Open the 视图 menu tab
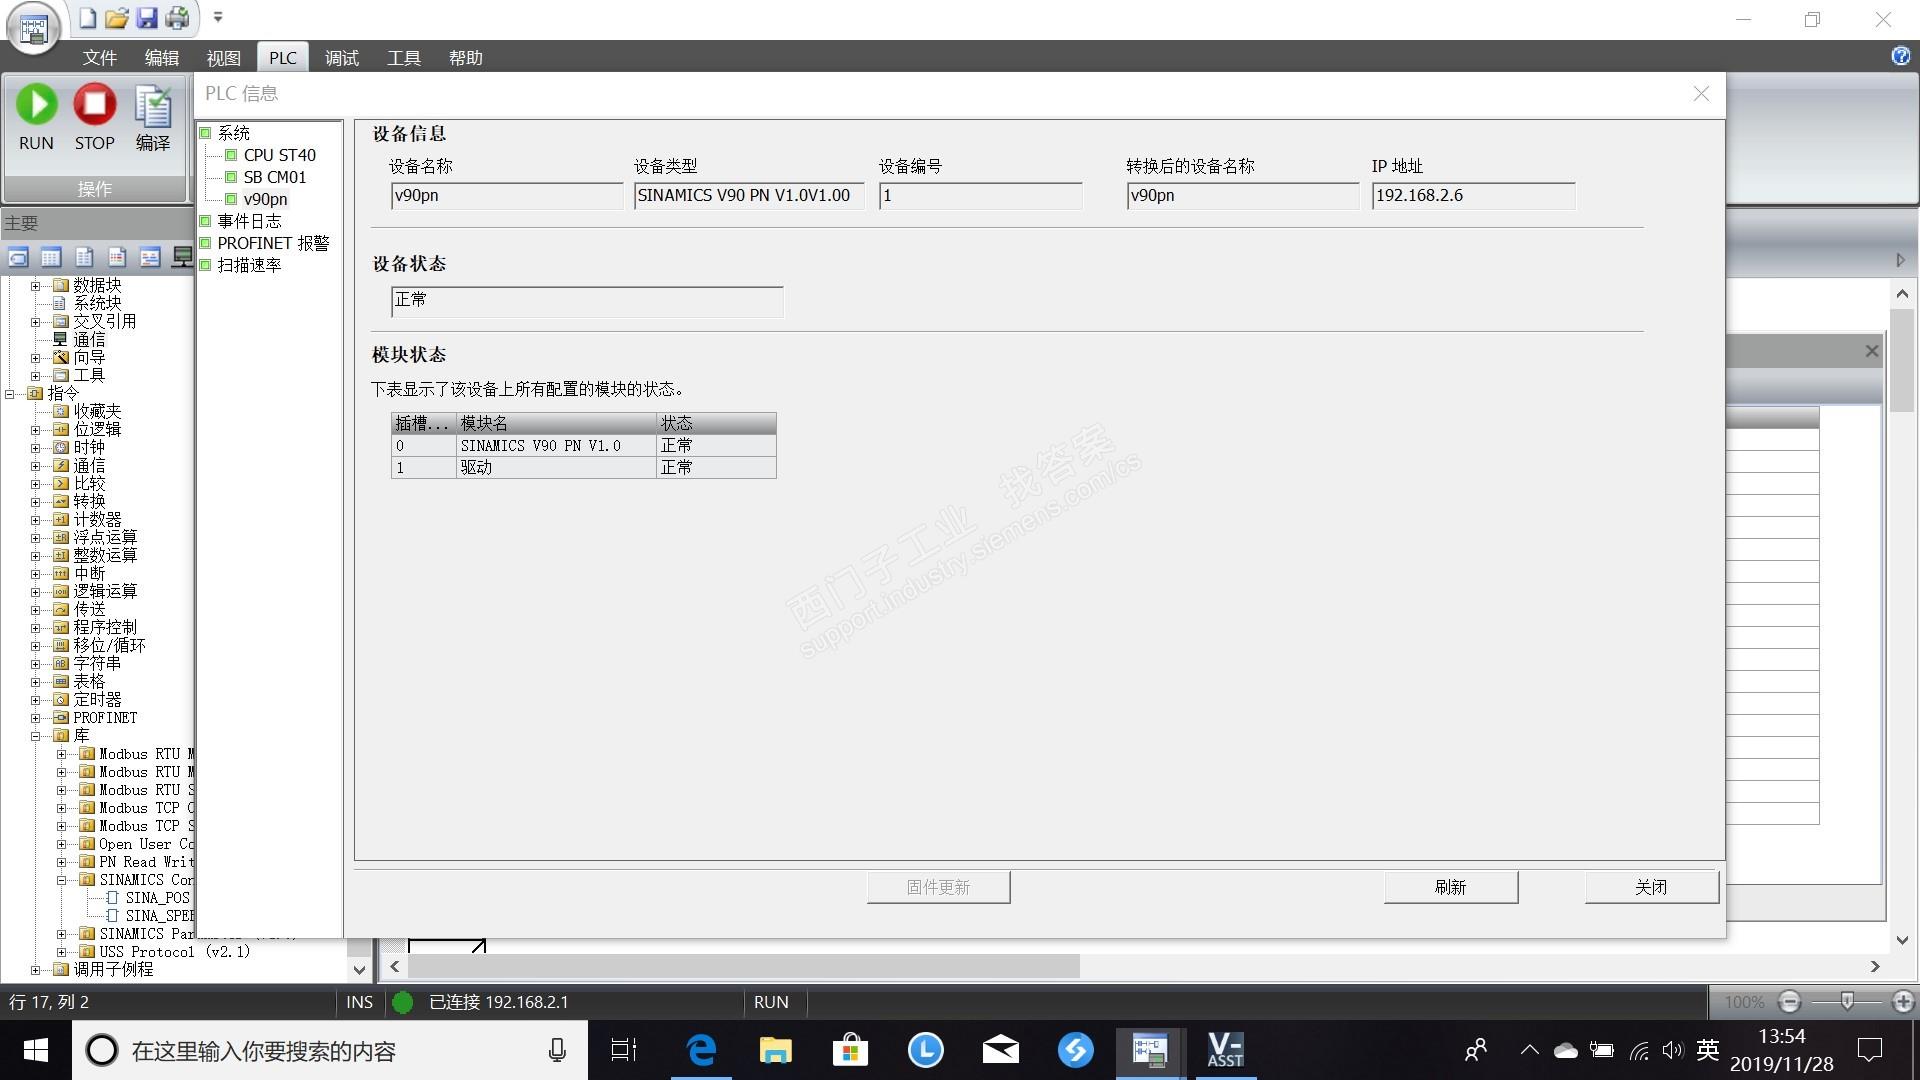This screenshot has height=1080, width=1920. (223, 58)
